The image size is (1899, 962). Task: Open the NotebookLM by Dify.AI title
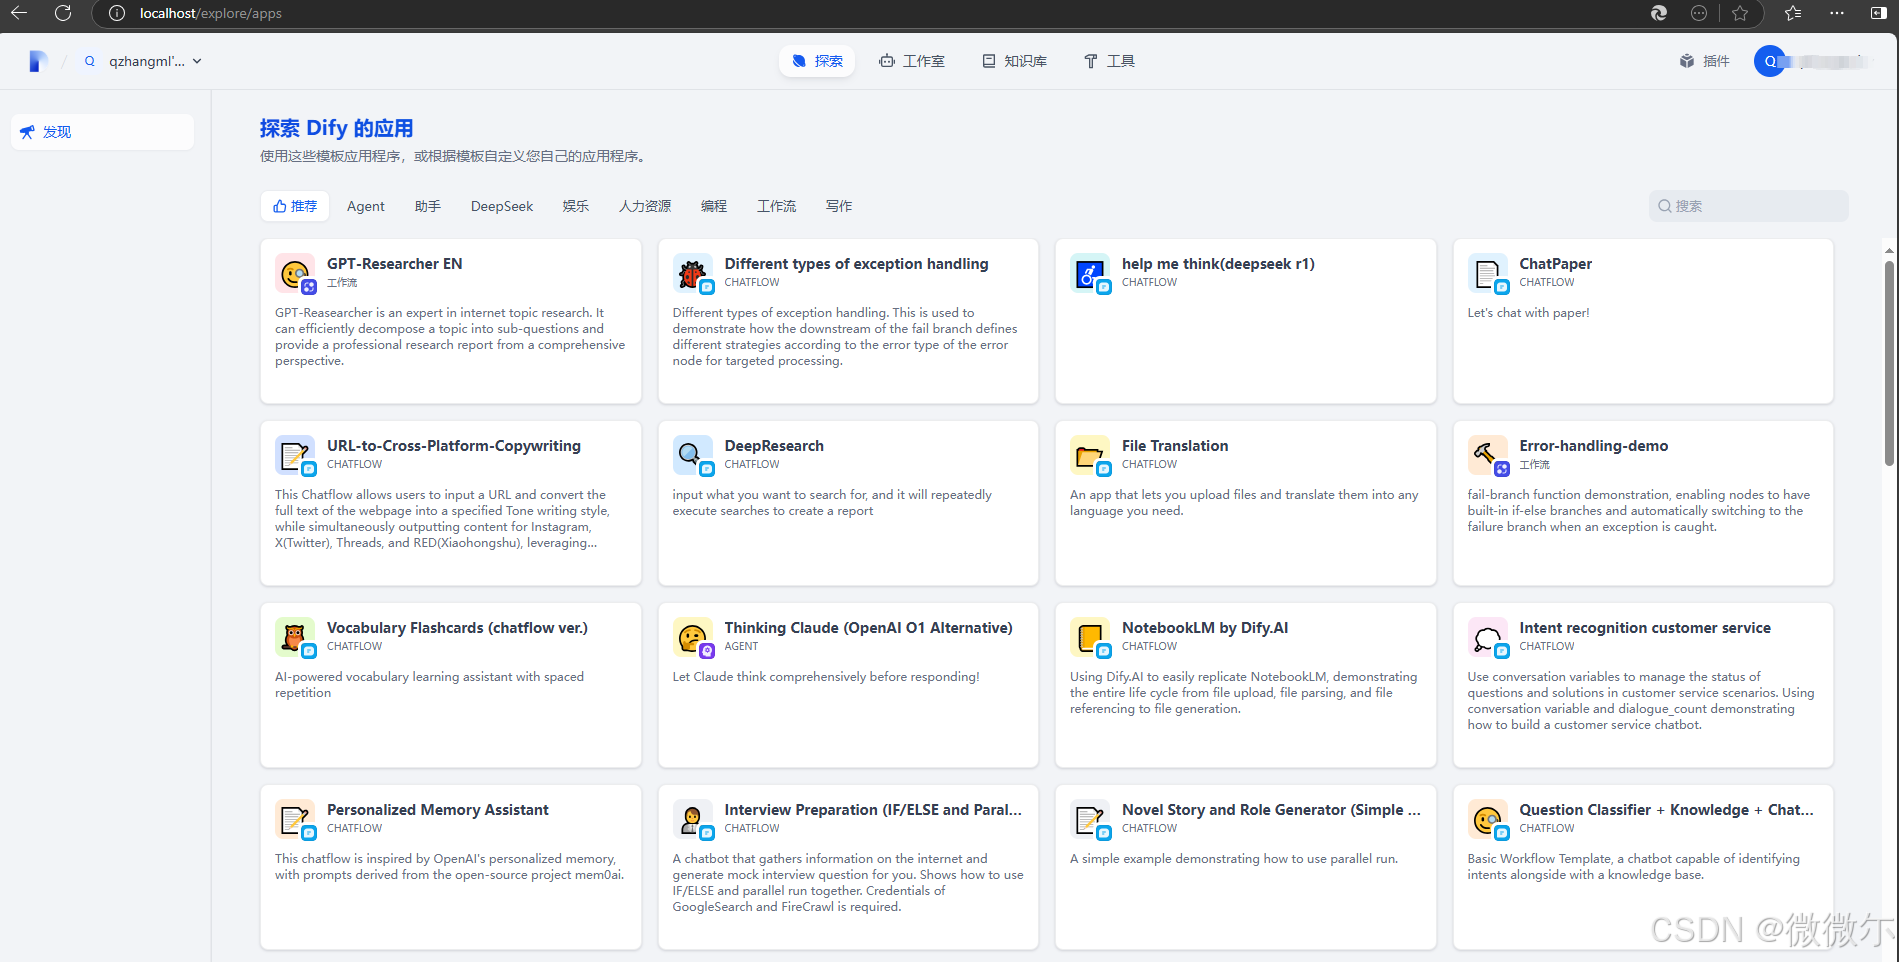pos(1205,628)
